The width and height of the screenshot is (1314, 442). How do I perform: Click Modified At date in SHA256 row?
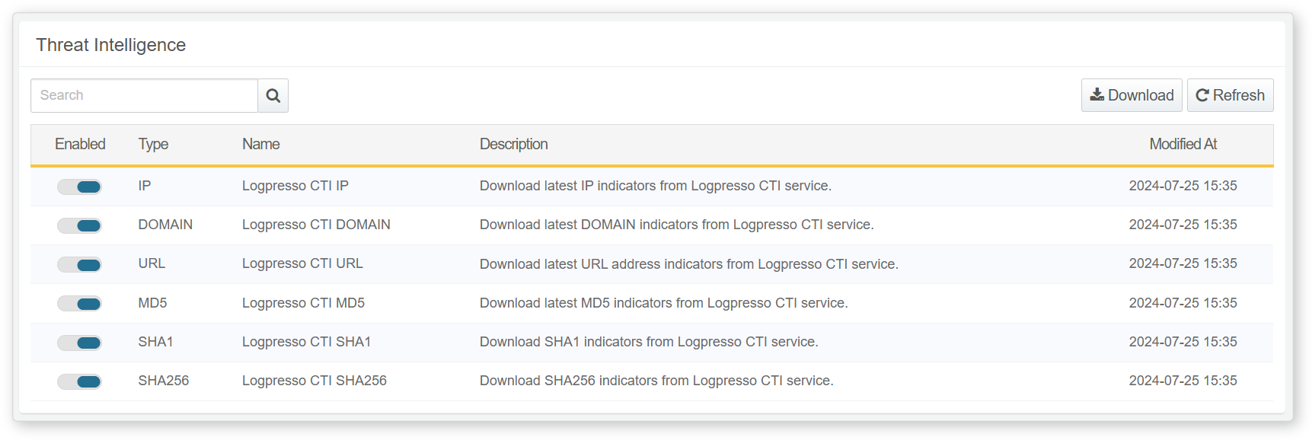(1183, 381)
